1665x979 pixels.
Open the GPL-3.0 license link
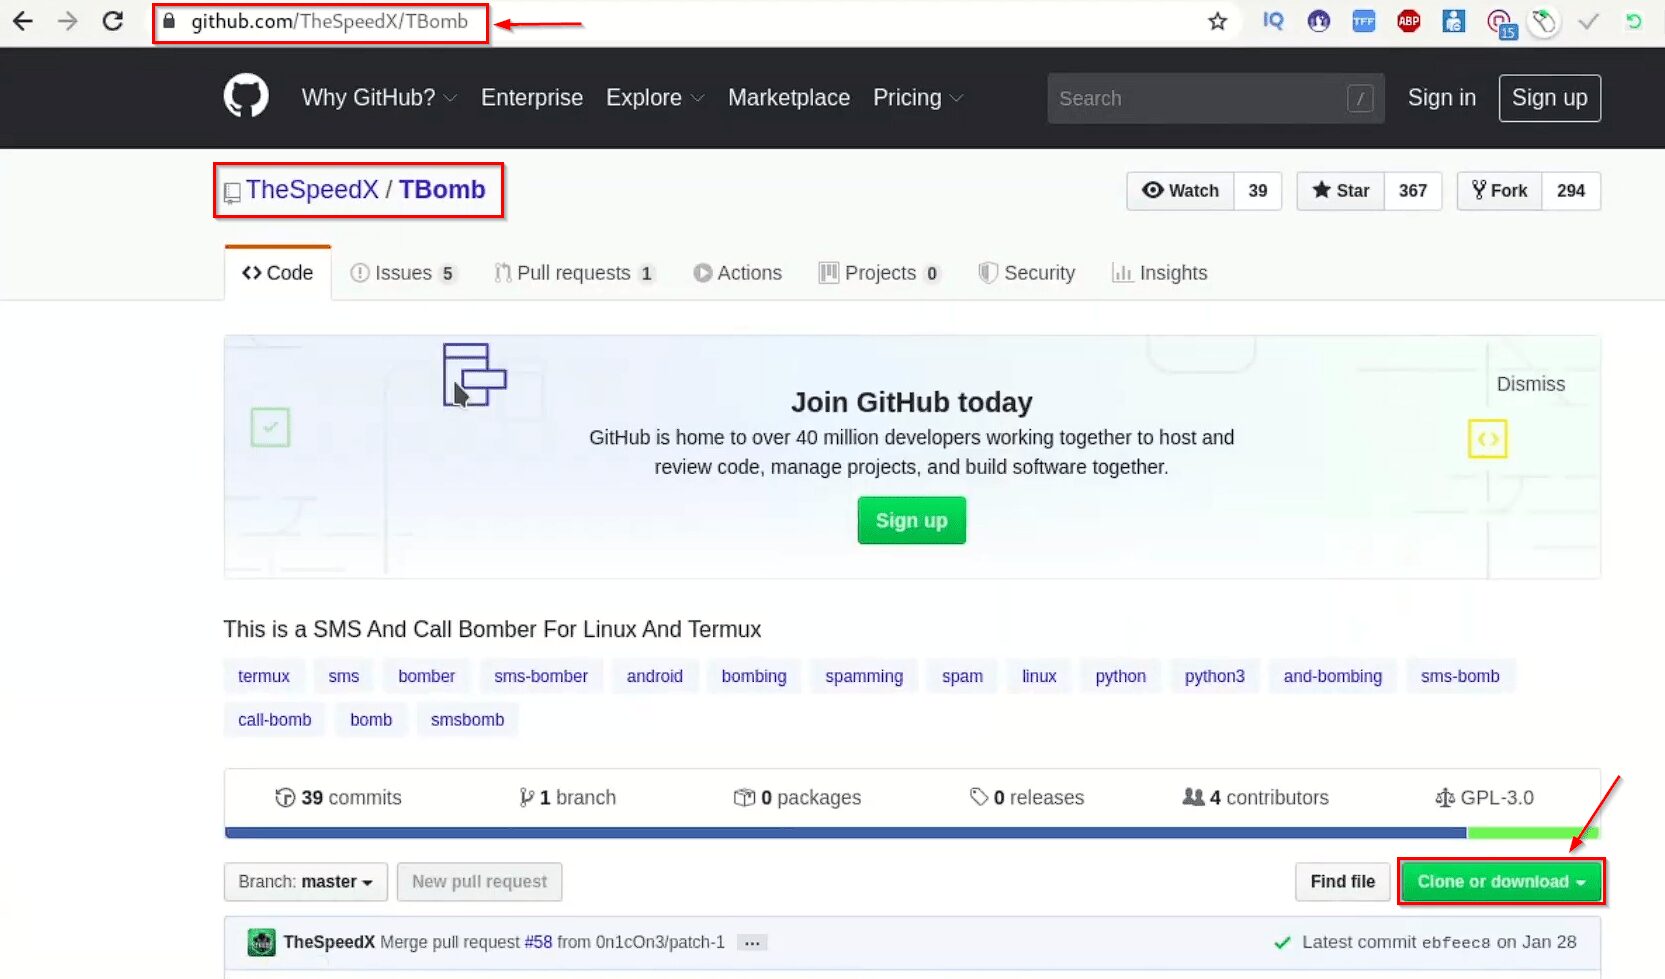click(1485, 798)
